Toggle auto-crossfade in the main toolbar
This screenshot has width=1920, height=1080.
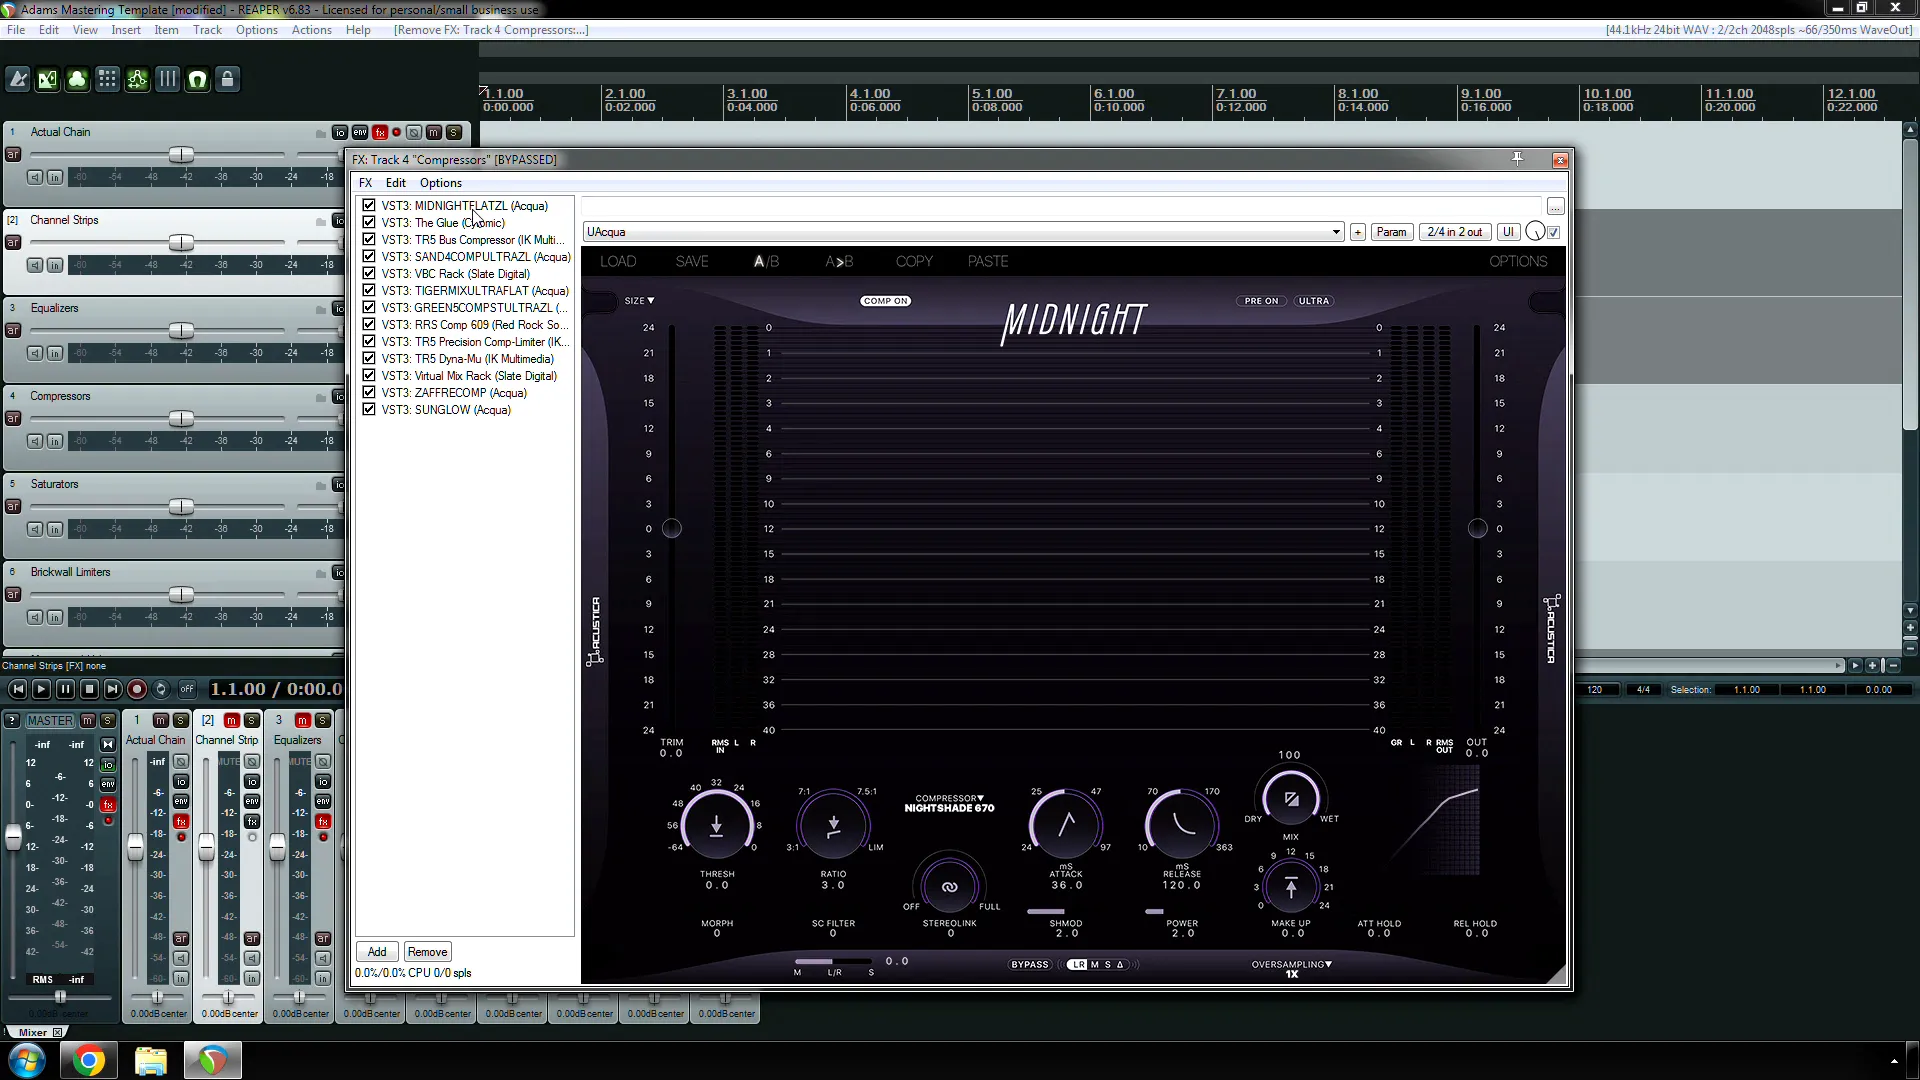coord(48,79)
